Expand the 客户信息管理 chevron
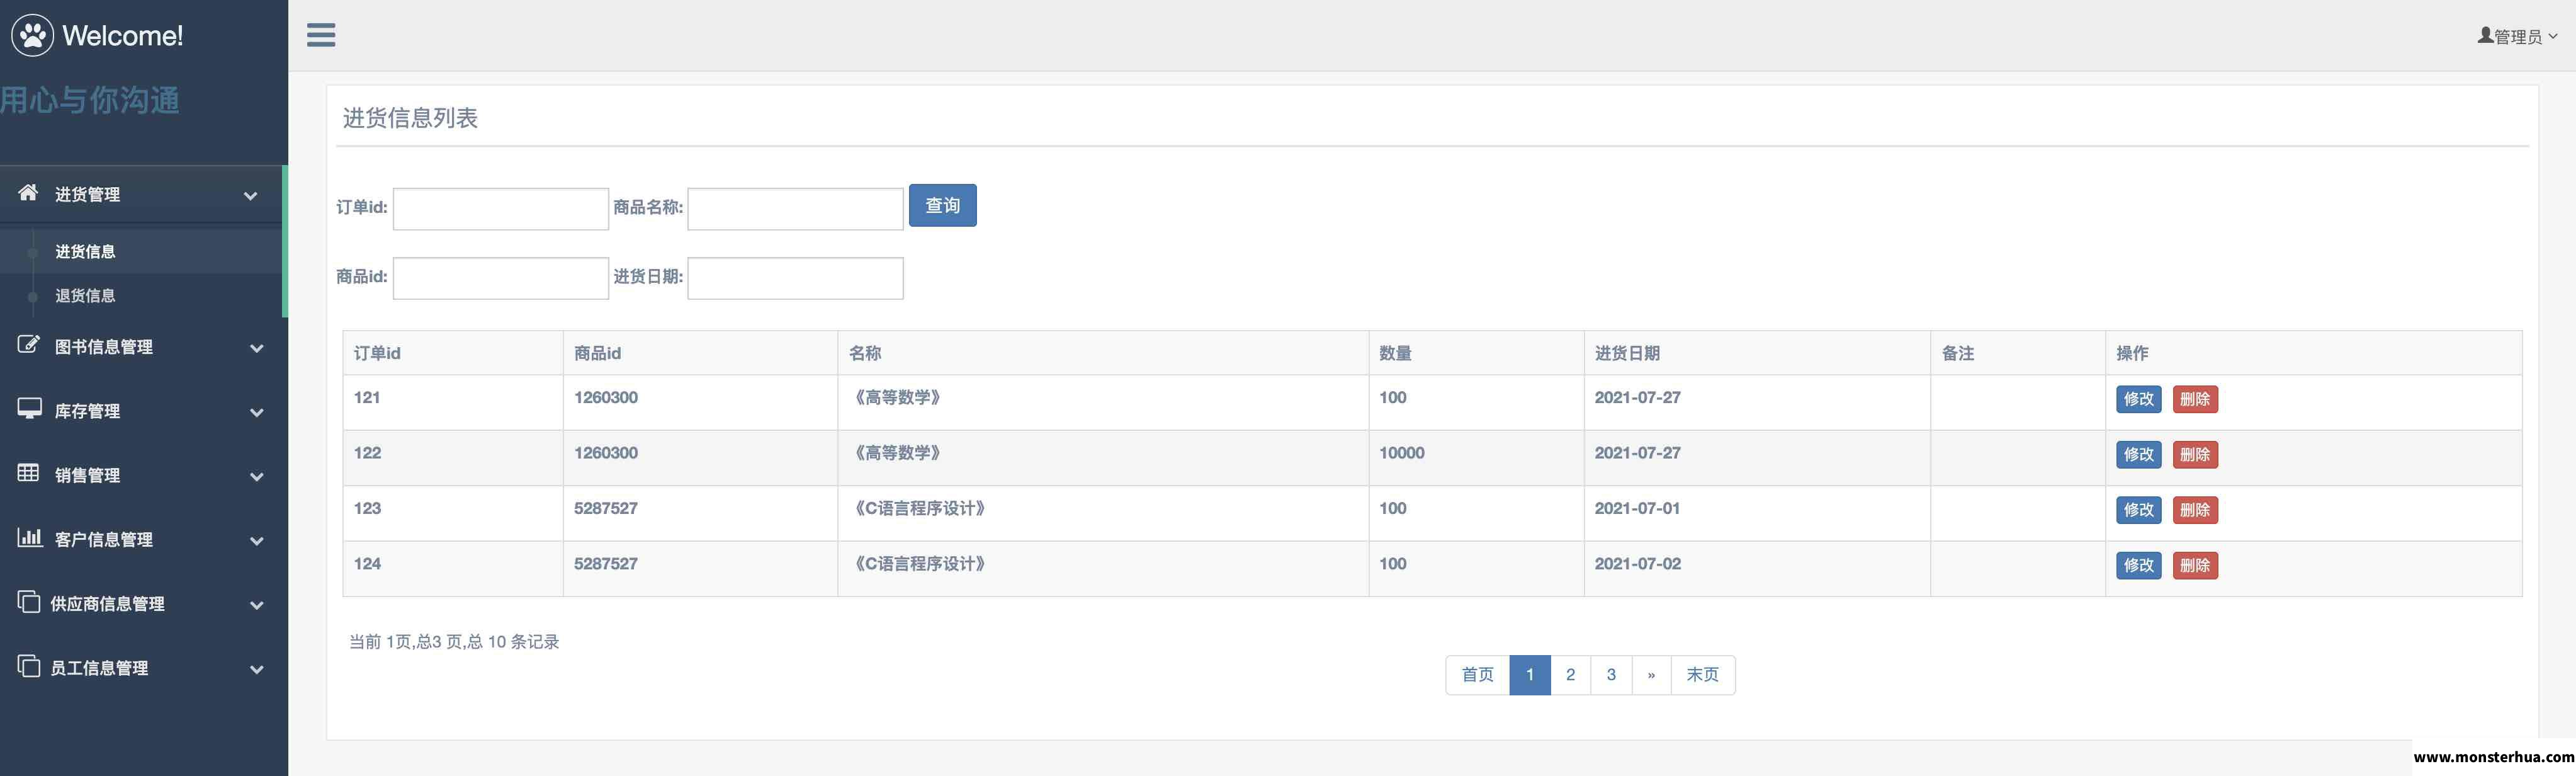The image size is (2576, 776). coord(257,541)
